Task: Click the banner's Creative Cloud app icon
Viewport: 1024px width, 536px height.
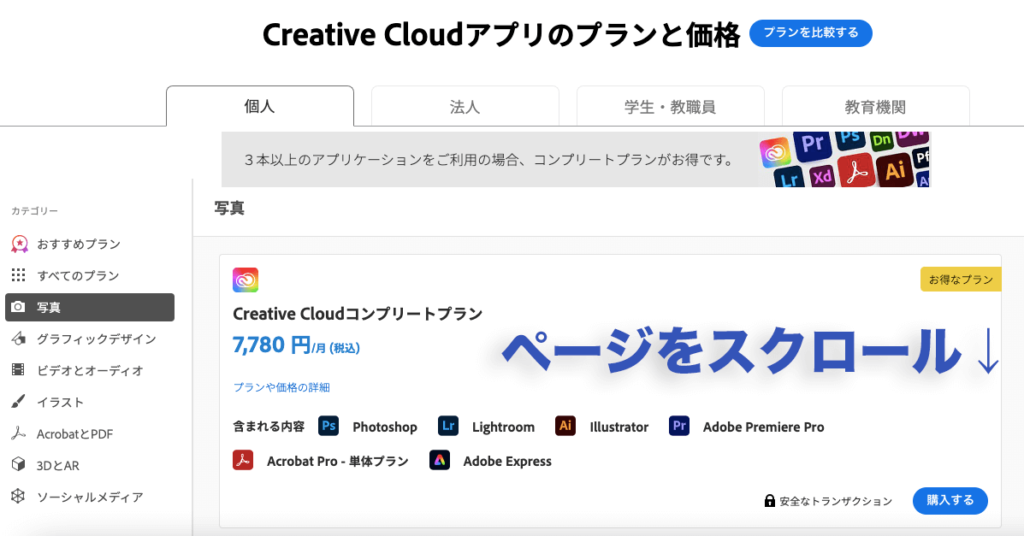Action: 776,153
